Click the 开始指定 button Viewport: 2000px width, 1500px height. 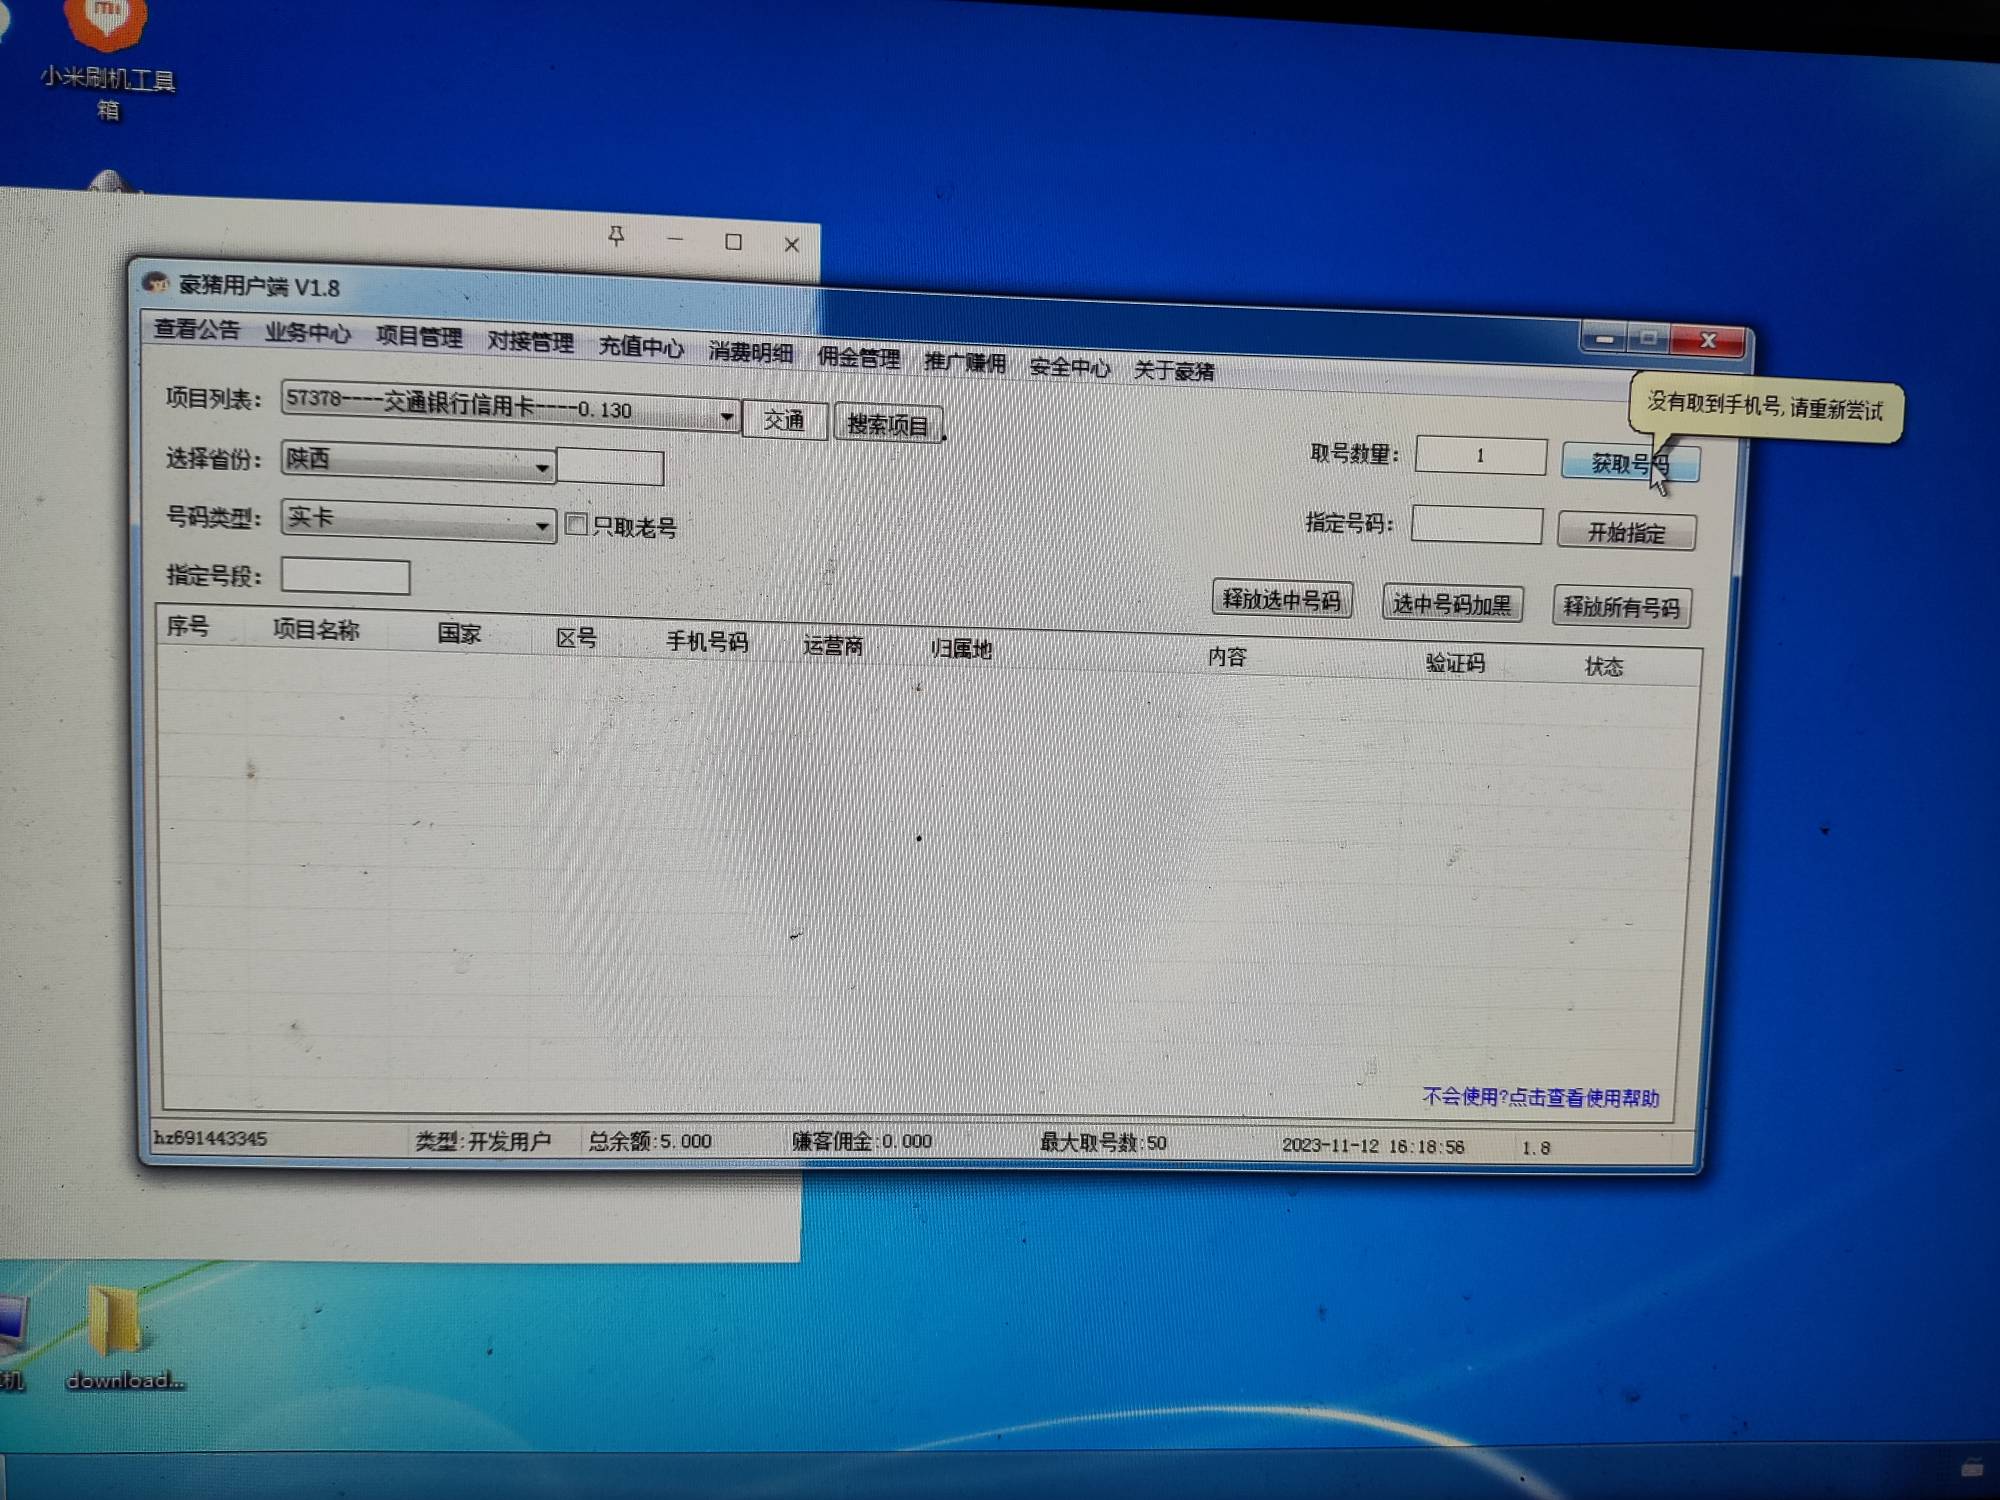click(1626, 532)
